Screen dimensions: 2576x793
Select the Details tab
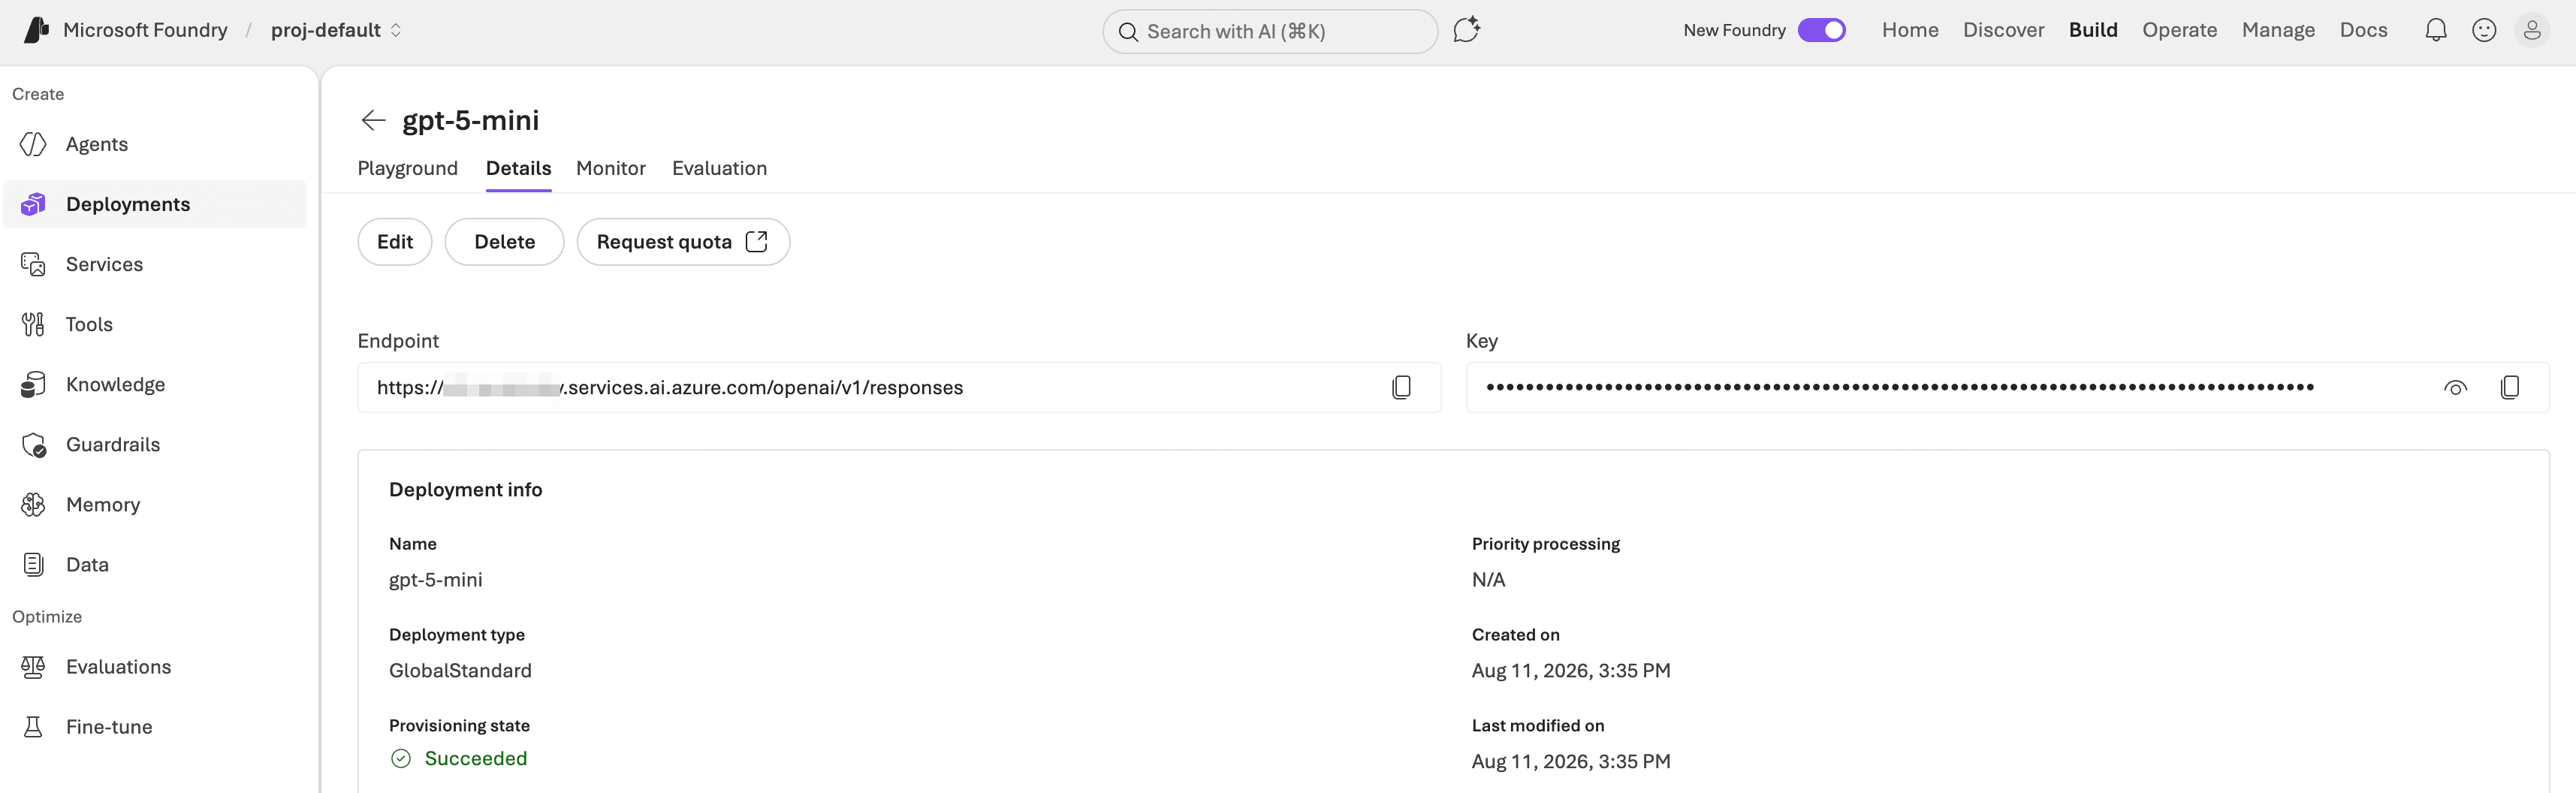click(518, 168)
